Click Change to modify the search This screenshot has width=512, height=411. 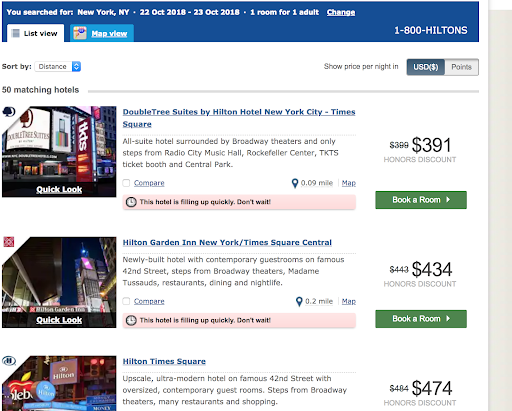click(x=341, y=12)
